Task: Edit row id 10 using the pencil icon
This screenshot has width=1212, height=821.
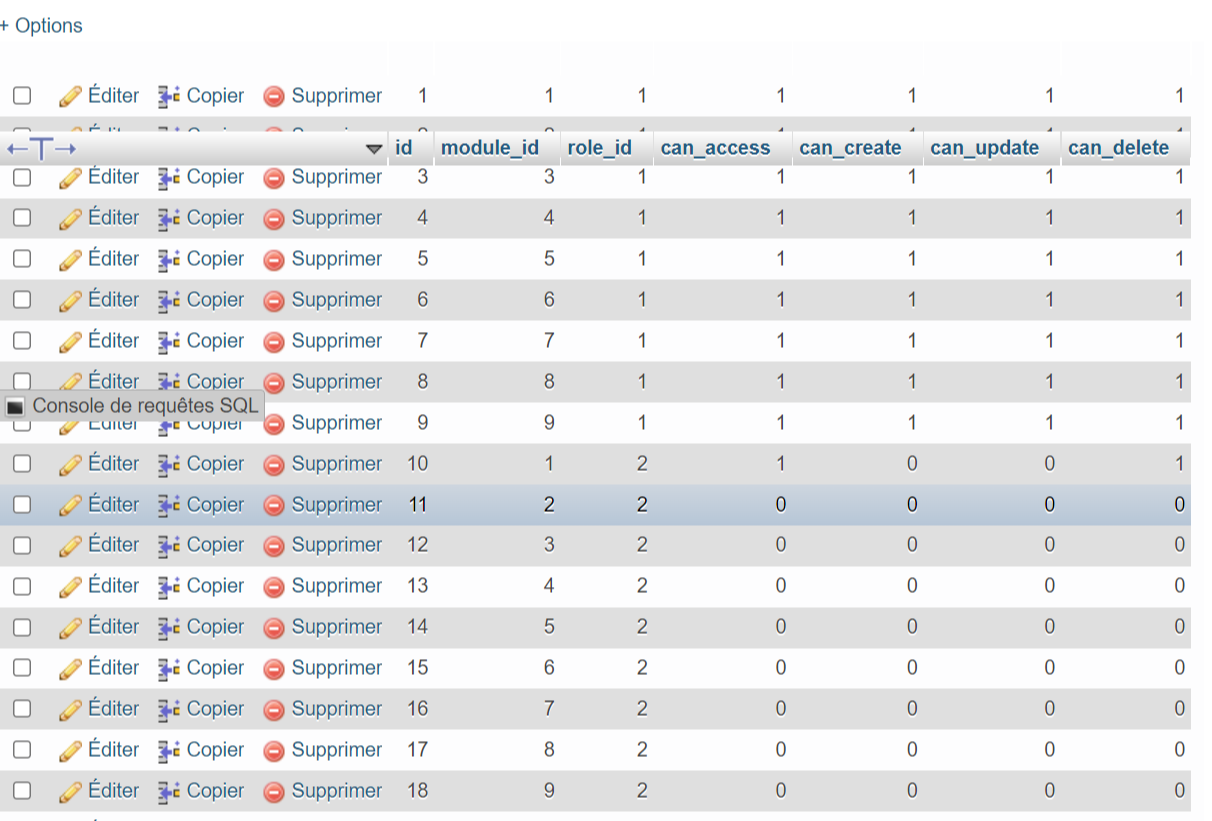Action: [x=70, y=465]
